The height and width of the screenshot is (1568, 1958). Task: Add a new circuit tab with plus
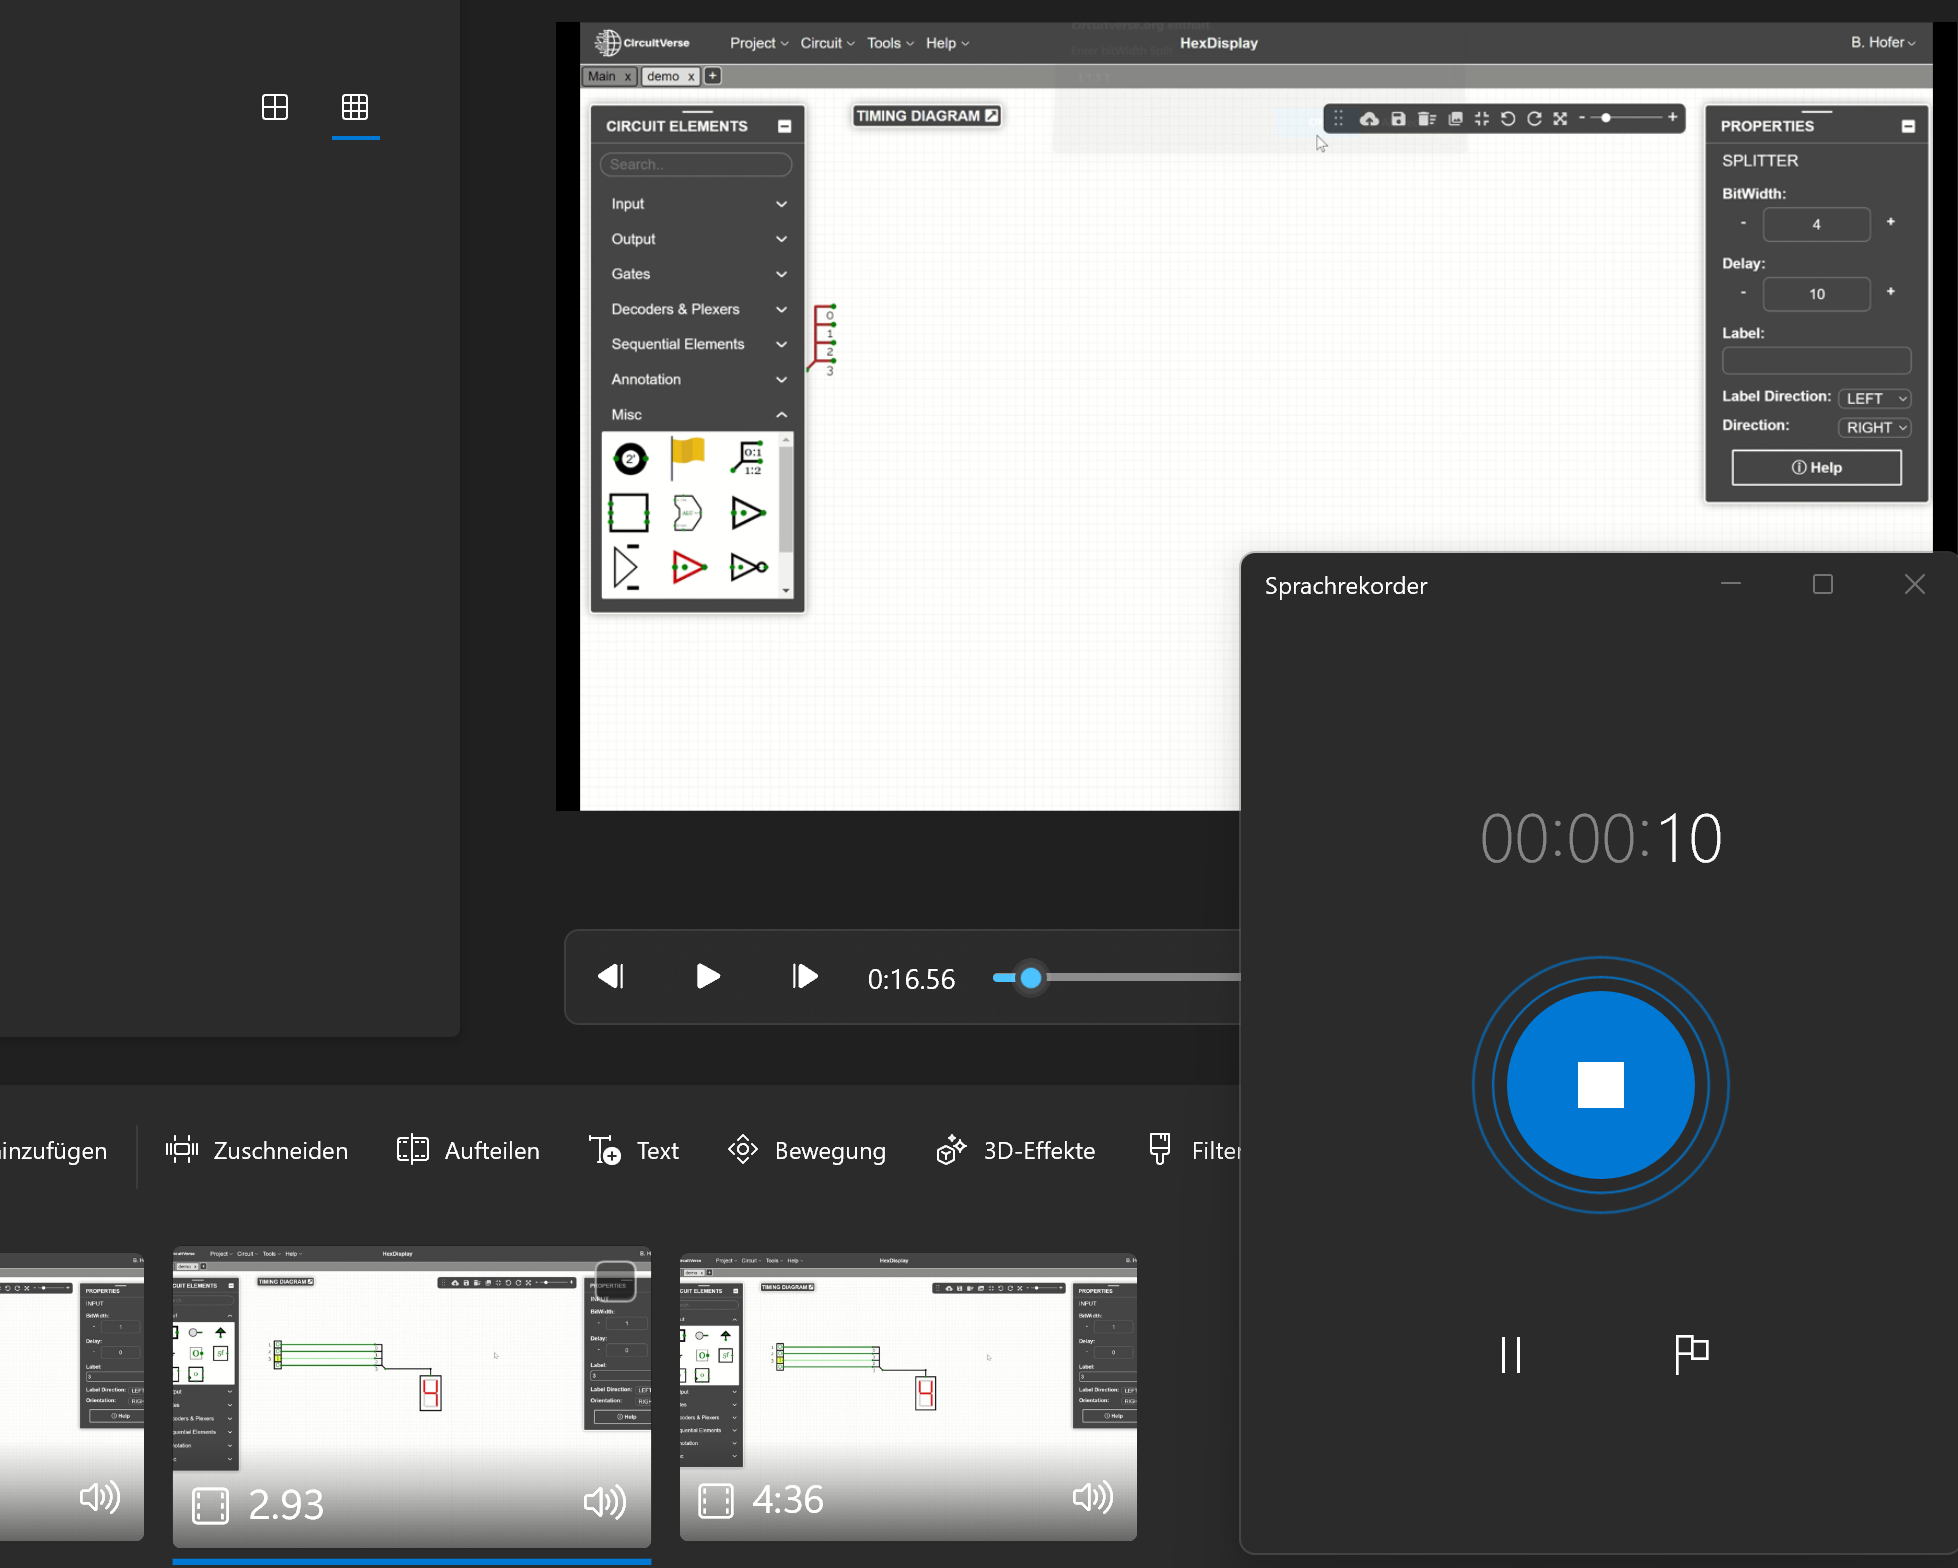[x=713, y=76]
